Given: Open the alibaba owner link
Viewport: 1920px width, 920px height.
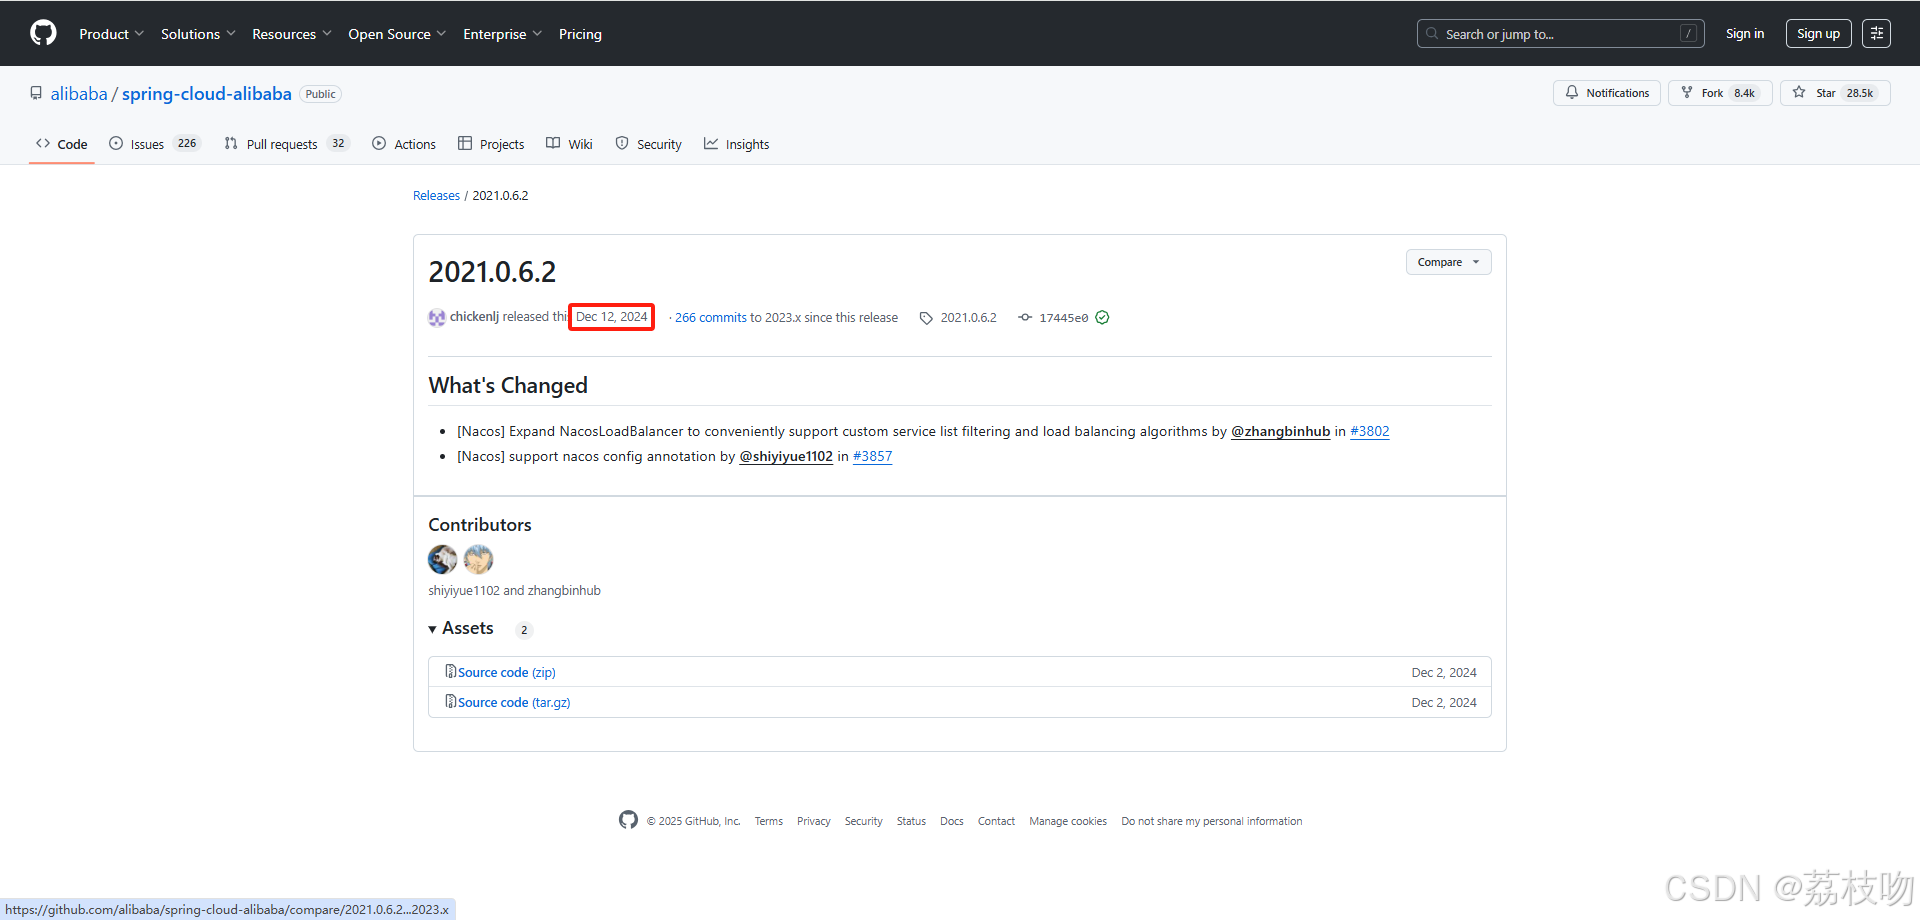Looking at the screenshot, I should [x=79, y=94].
